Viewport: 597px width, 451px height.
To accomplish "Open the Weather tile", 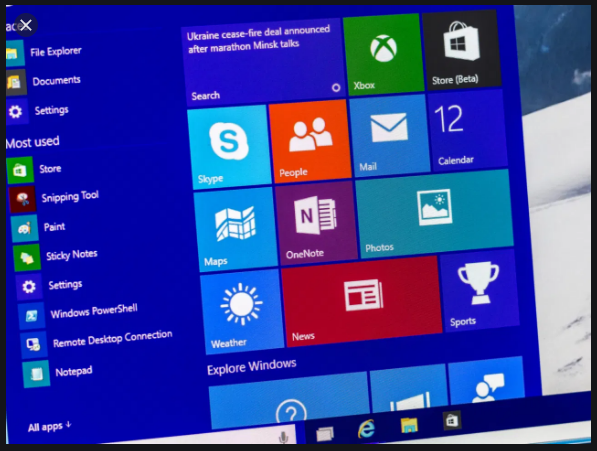I will 242,311.
